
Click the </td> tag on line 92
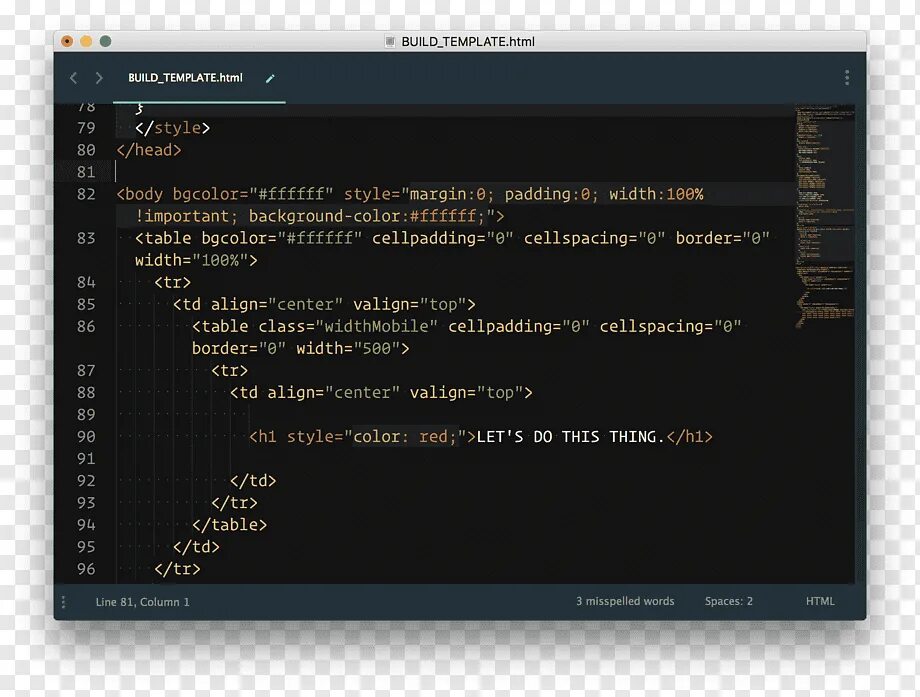tap(253, 481)
